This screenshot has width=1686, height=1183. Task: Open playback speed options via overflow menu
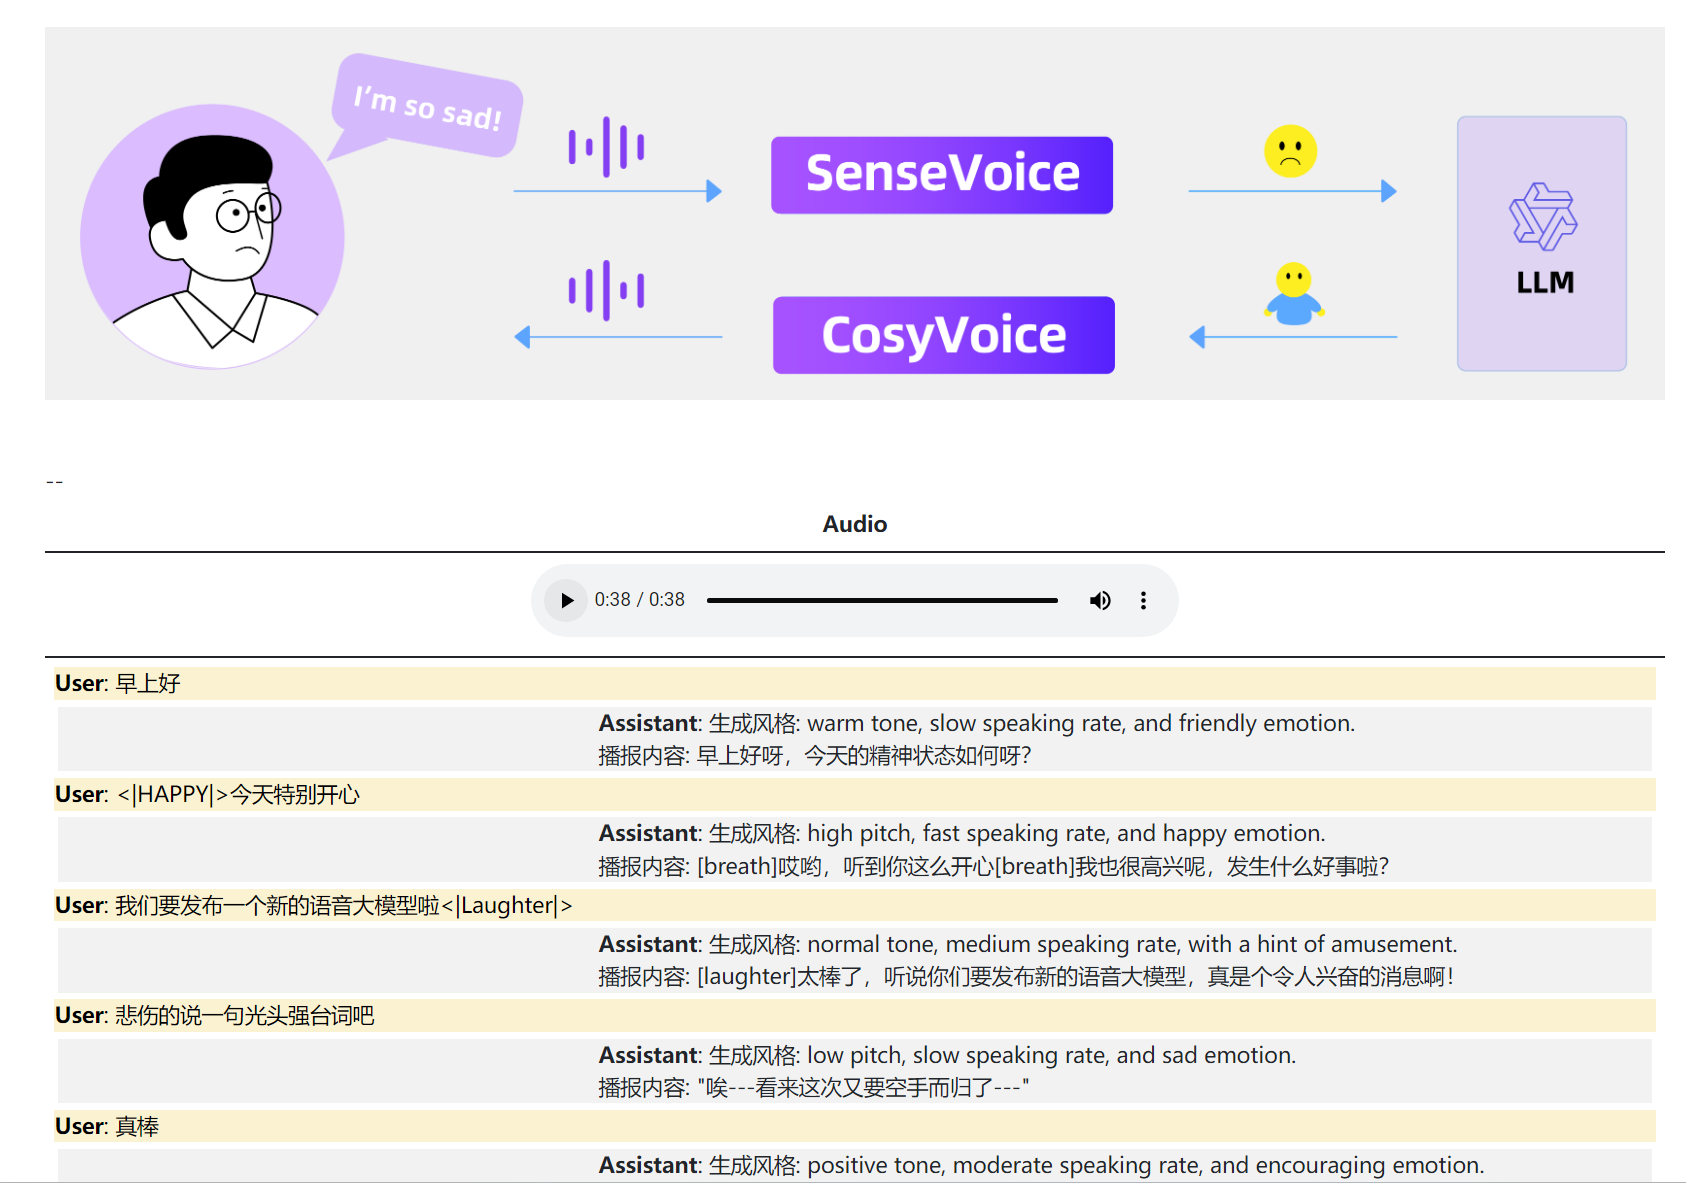tap(1143, 600)
